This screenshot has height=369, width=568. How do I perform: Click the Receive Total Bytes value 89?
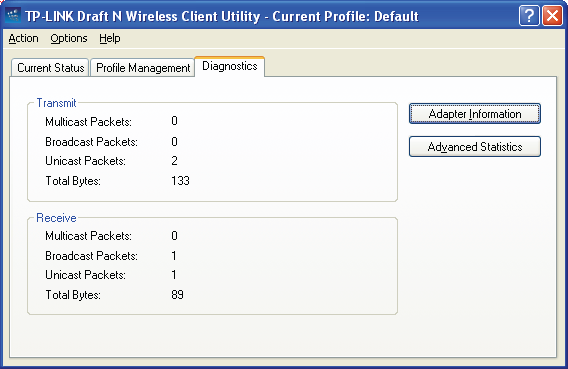coord(178,294)
